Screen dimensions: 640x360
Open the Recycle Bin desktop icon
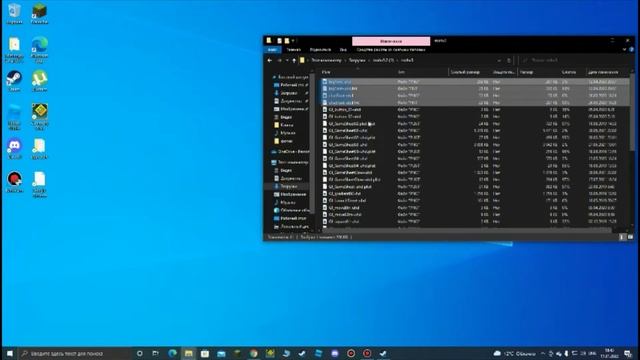point(15,13)
